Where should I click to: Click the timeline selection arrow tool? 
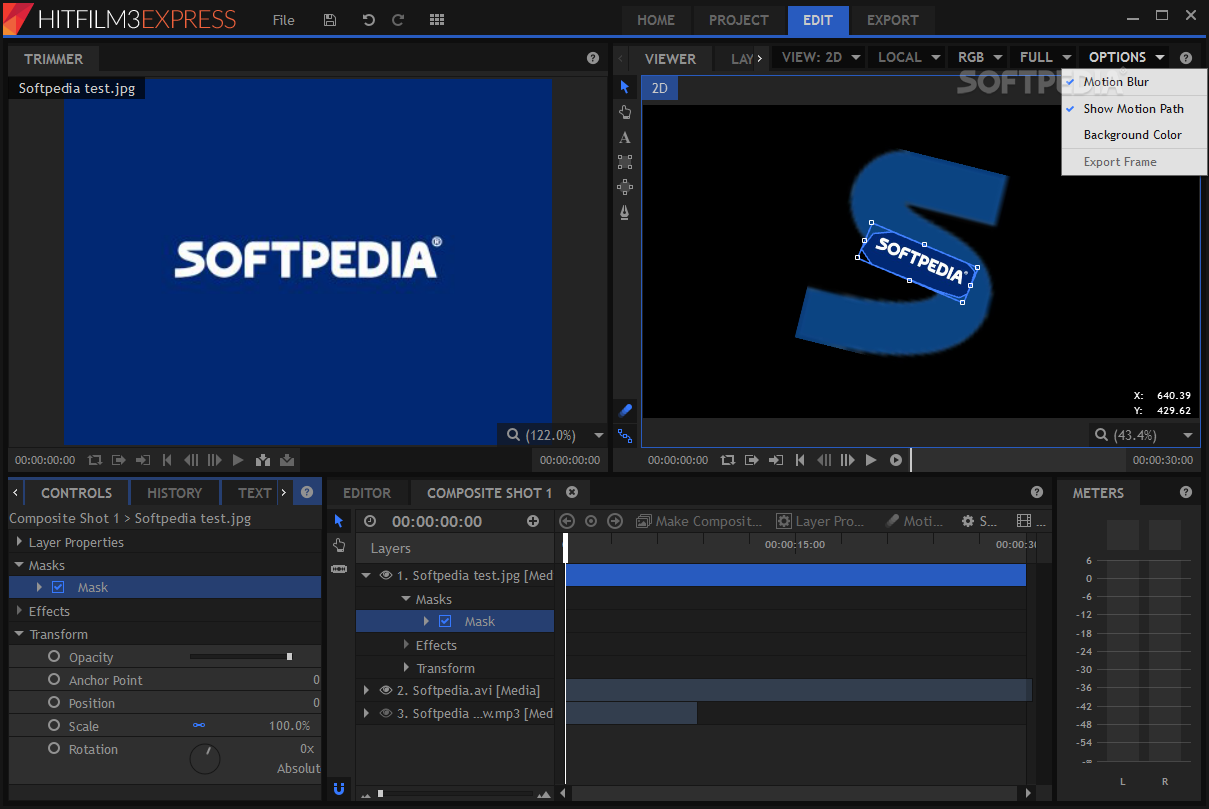339,521
